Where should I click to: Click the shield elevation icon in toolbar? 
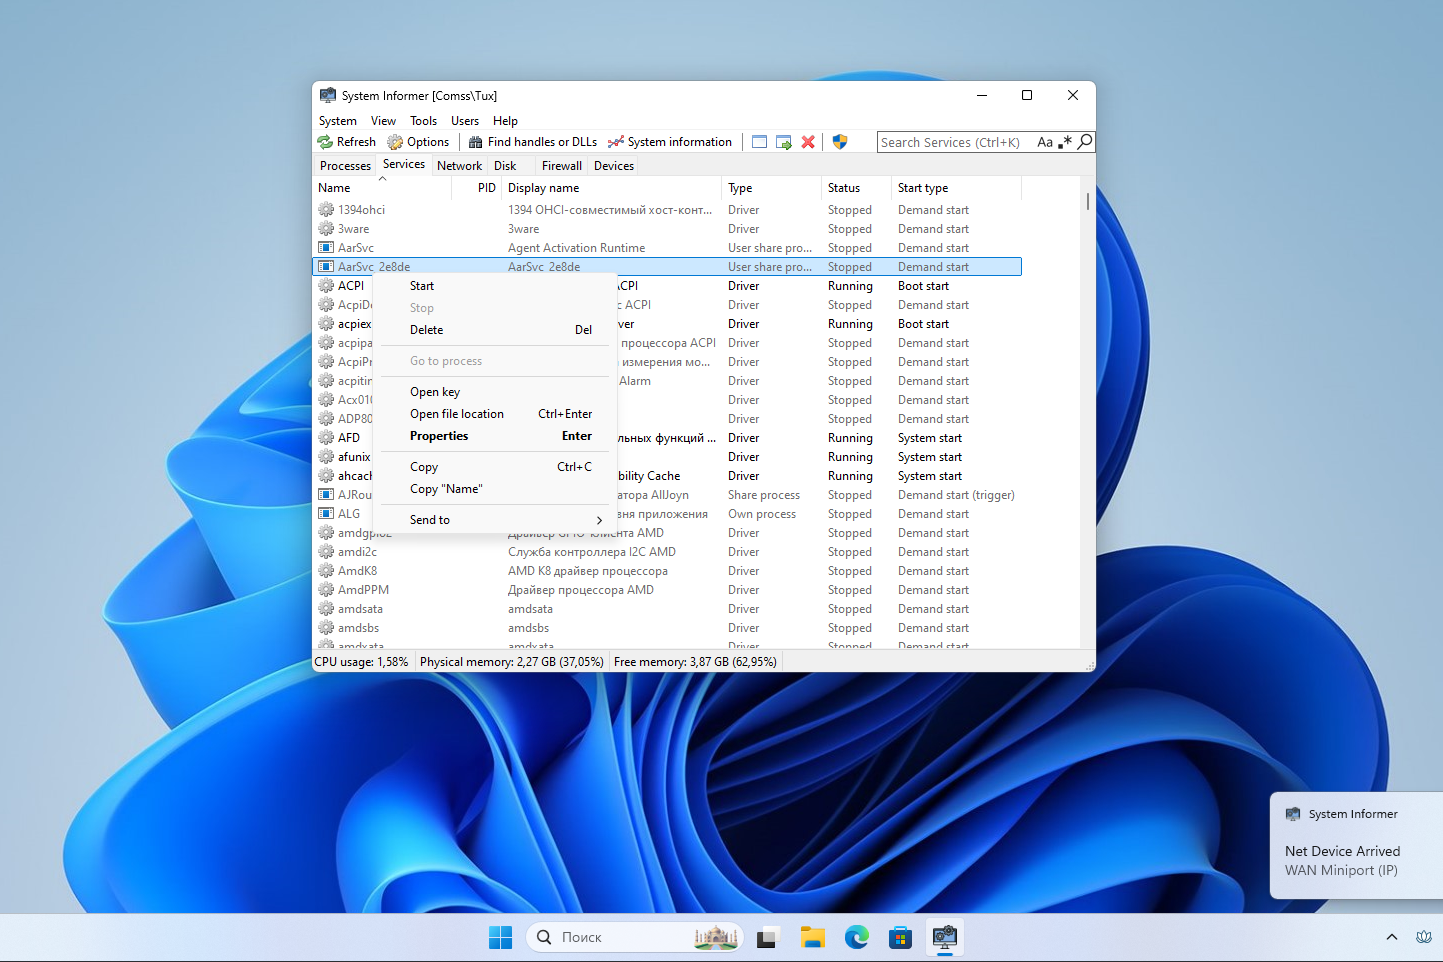point(840,142)
